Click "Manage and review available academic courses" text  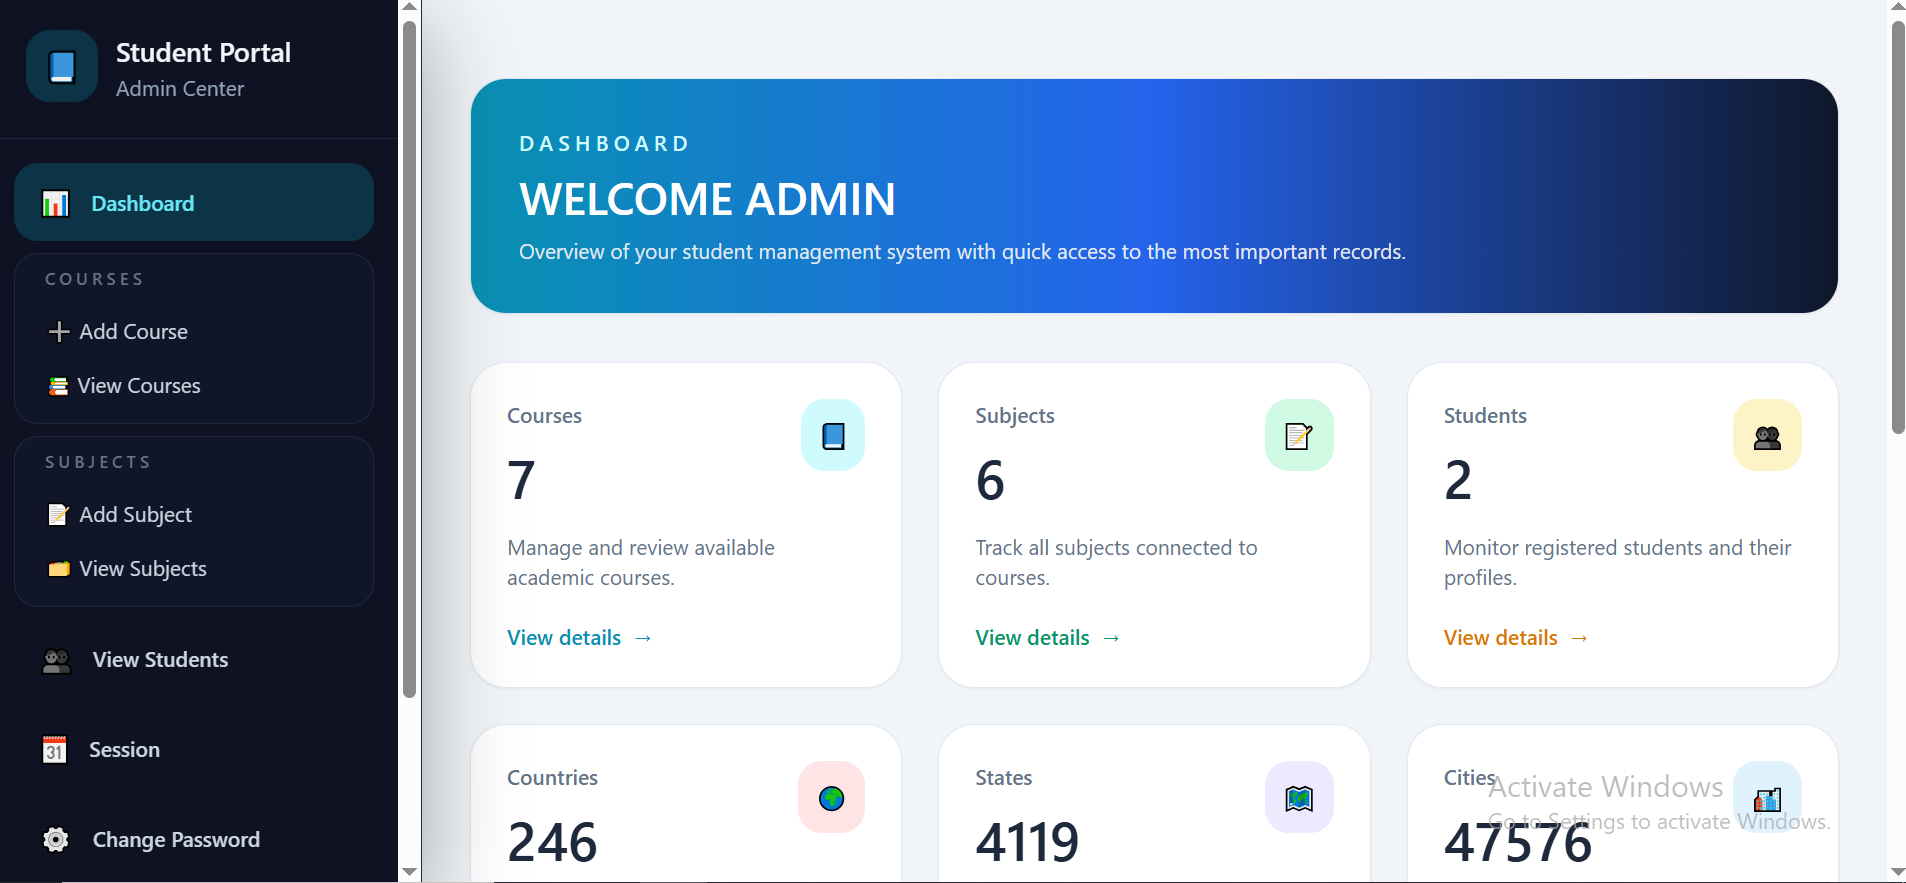[x=641, y=563]
